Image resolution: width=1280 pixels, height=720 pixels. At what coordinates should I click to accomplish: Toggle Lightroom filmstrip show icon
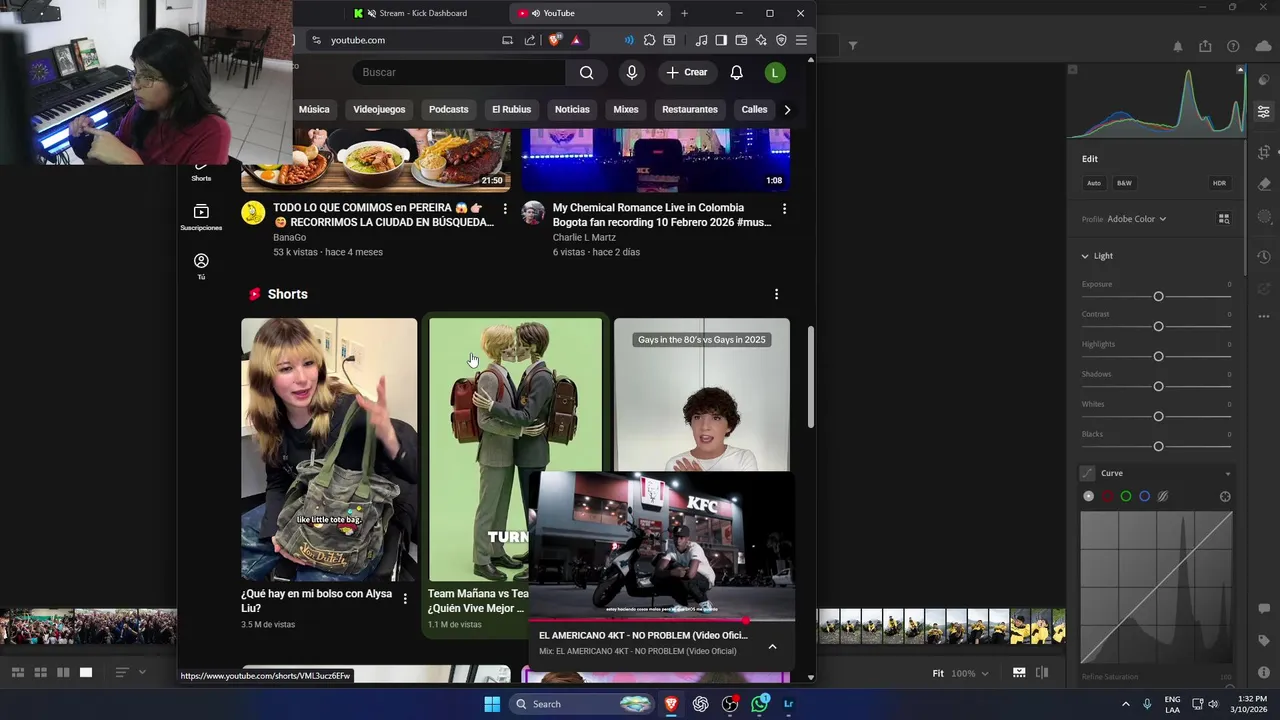(1019, 673)
